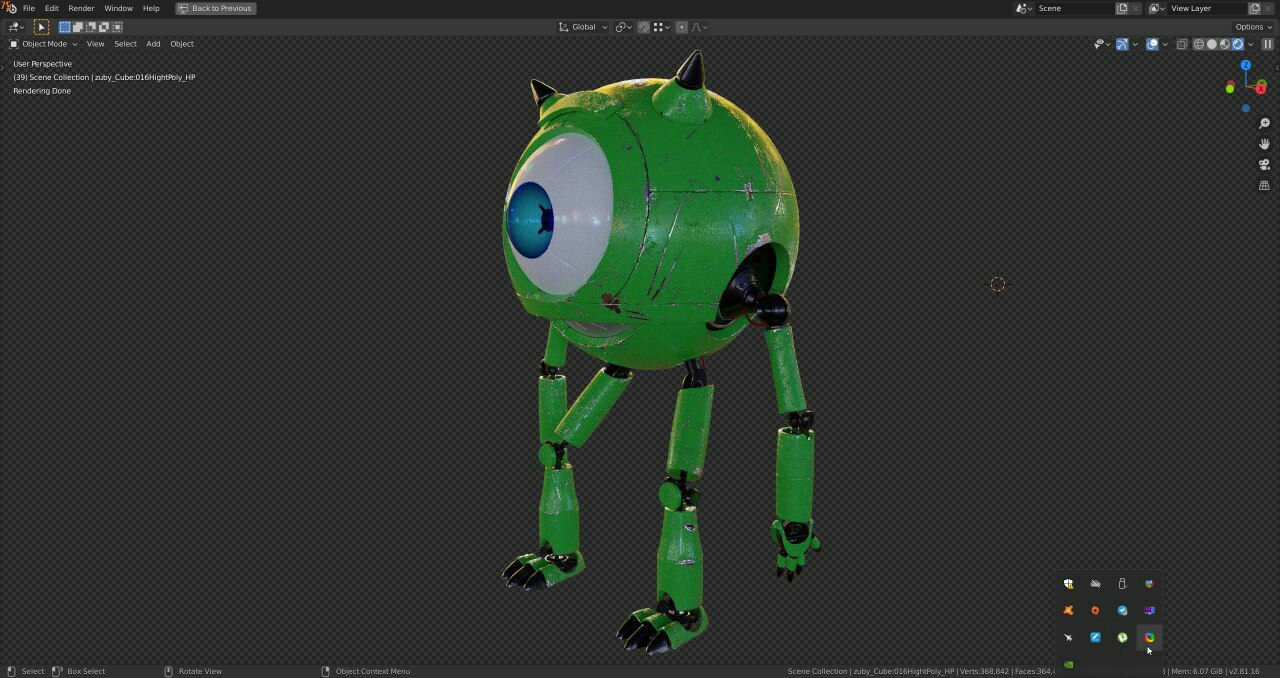This screenshot has height=678, width=1280.
Task: Open the Render menu
Action: (81, 8)
